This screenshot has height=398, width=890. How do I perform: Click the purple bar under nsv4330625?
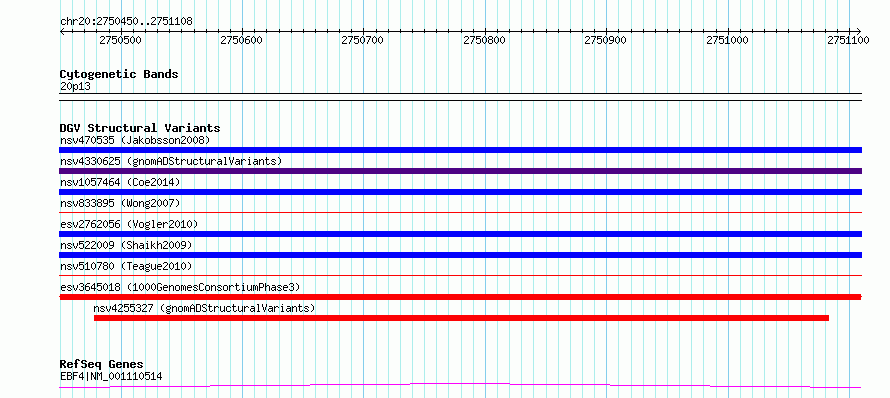coord(460,171)
